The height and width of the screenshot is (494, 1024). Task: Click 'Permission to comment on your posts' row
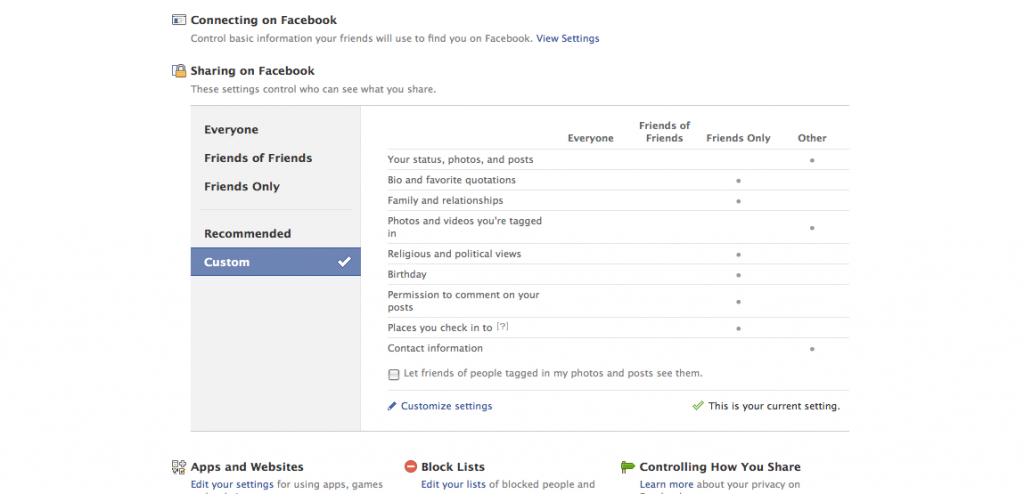[x=618, y=301]
